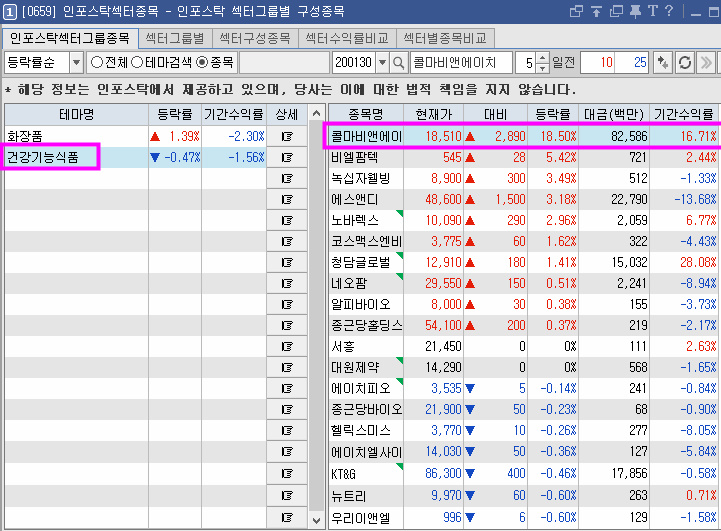Click the 대금(백만) column header
721x531 pixels.
click(614, 114)
